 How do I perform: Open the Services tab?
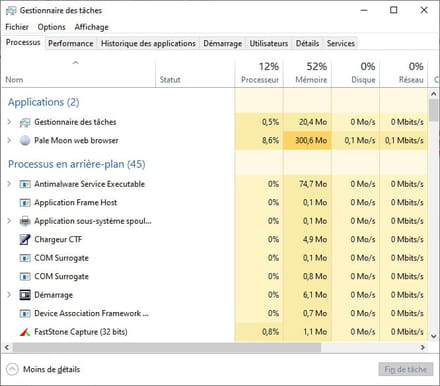coord(340,43)
